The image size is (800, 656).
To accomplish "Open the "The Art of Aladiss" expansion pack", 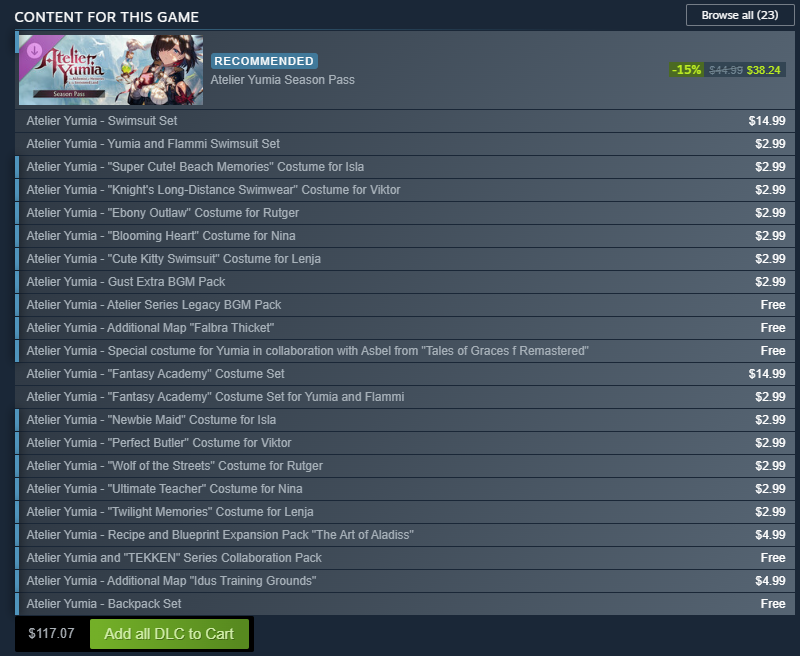I will click(405, 535).
